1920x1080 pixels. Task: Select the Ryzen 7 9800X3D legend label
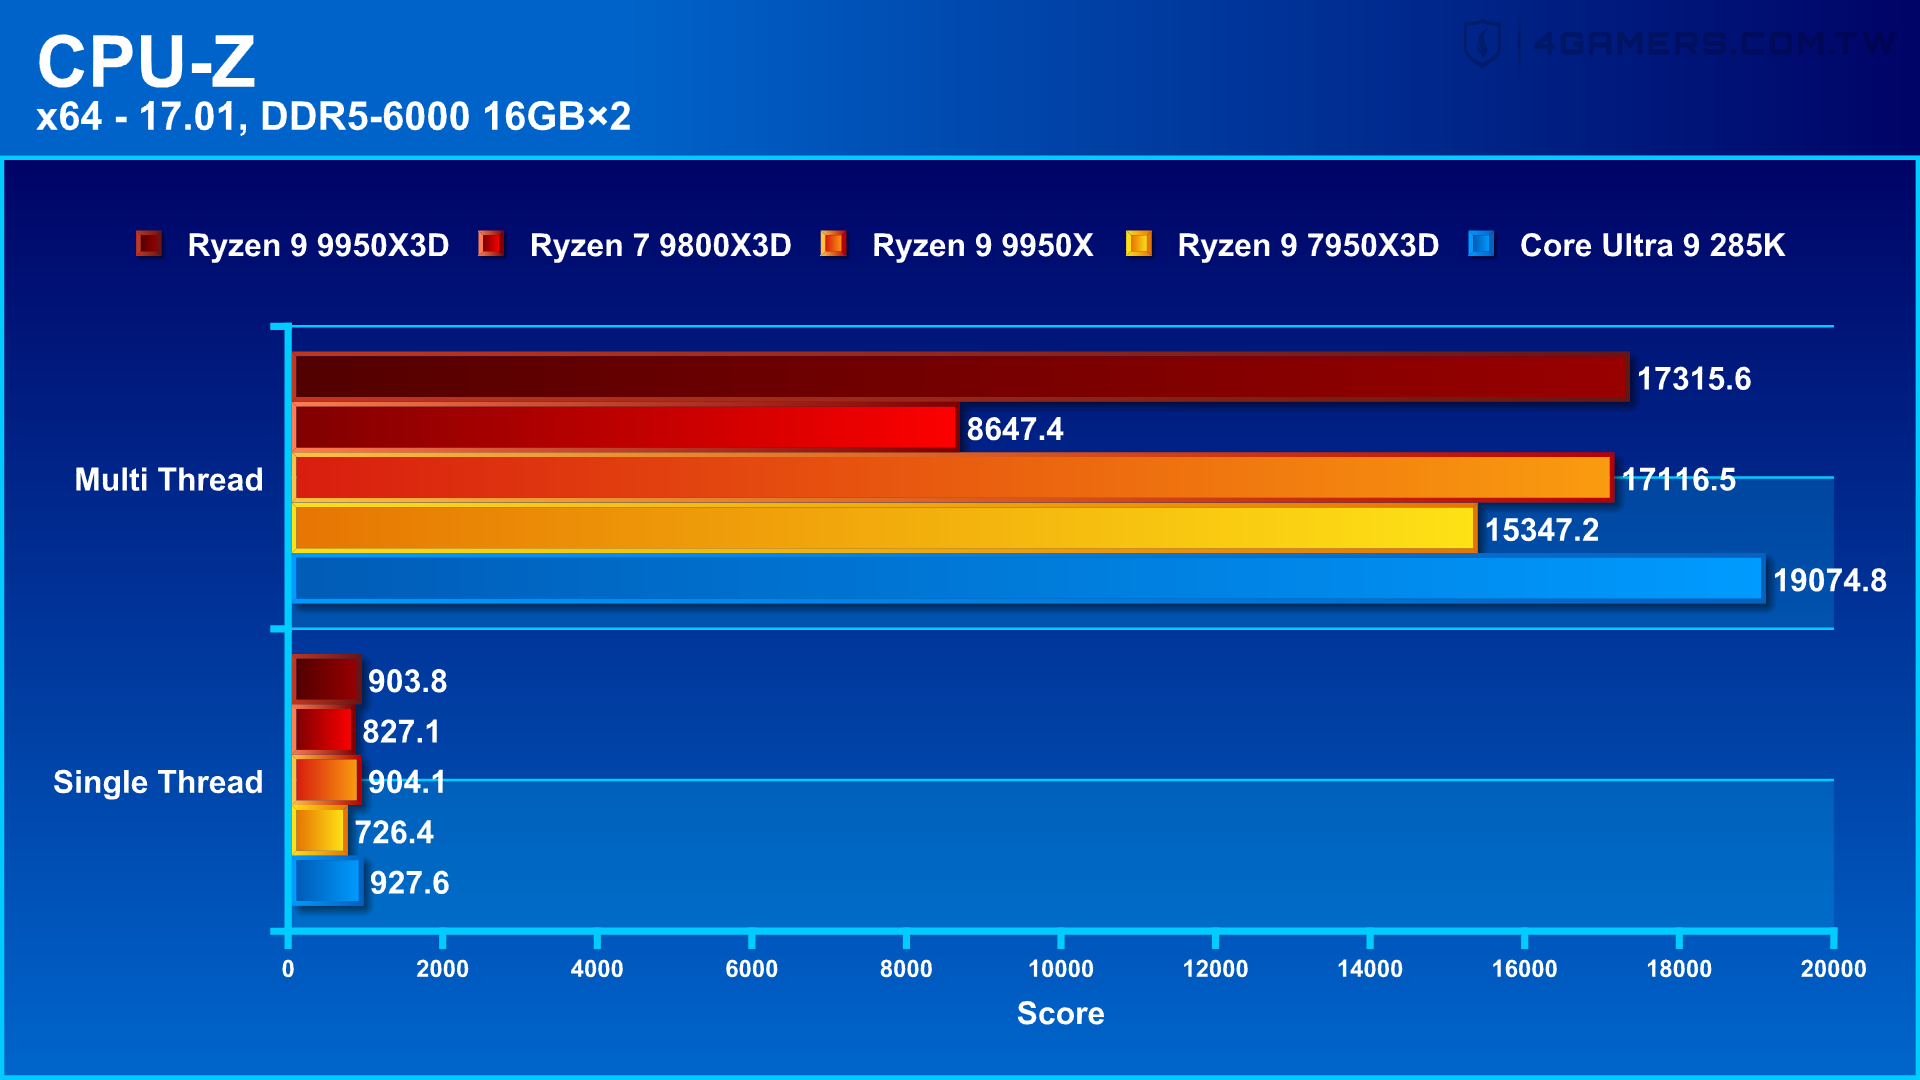coord(660,245)
